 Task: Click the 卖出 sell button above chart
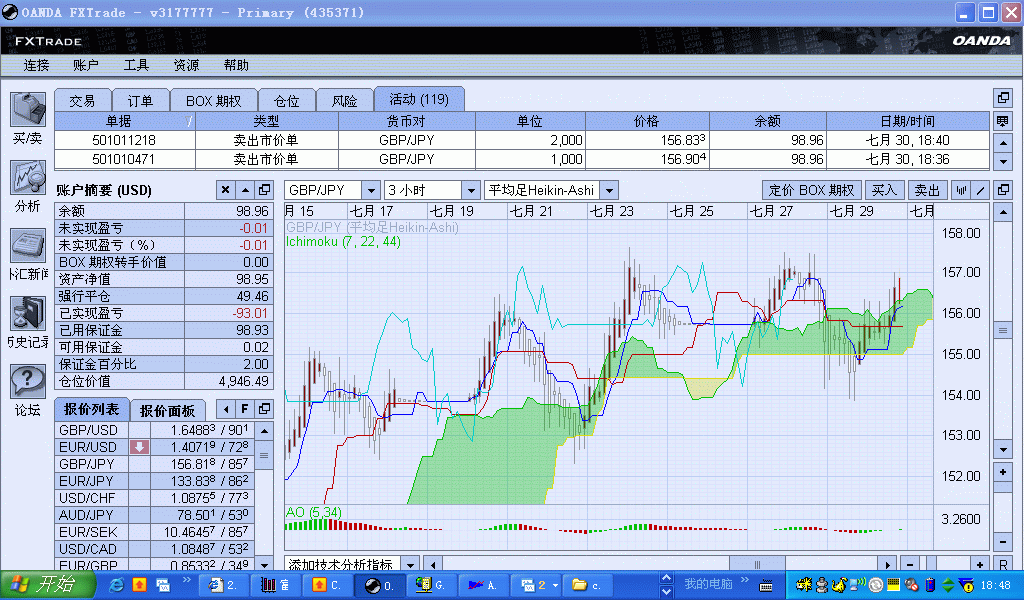927,190
